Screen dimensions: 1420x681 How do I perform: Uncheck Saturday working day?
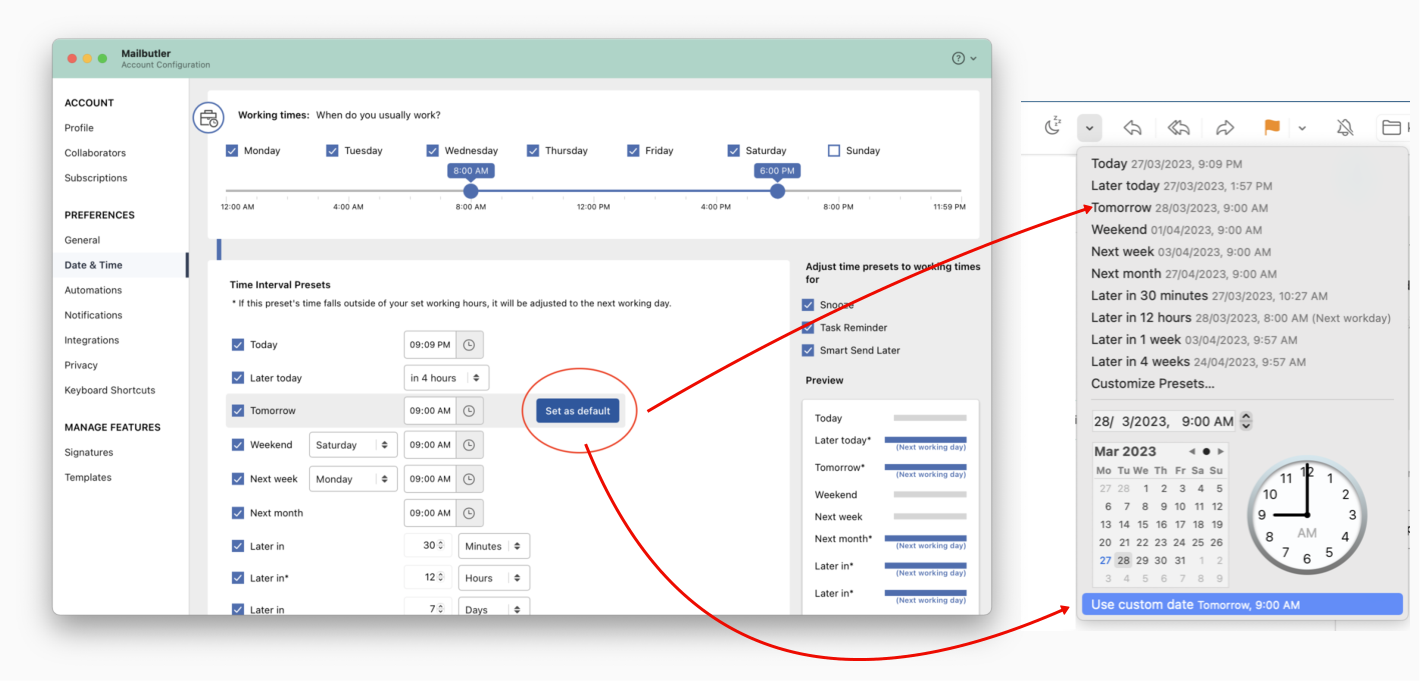pos(734,151)
